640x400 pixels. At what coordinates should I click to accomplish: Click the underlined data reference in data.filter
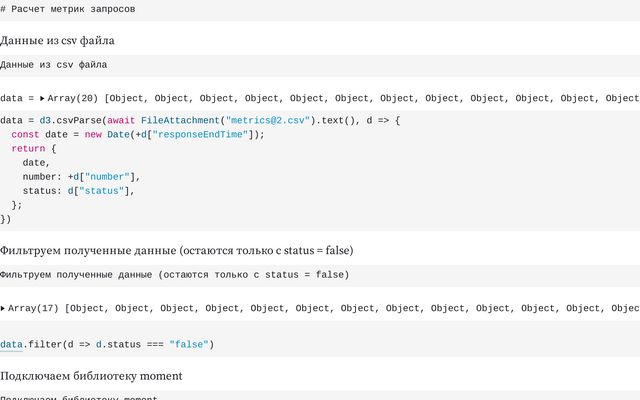(x=11, y=345)
